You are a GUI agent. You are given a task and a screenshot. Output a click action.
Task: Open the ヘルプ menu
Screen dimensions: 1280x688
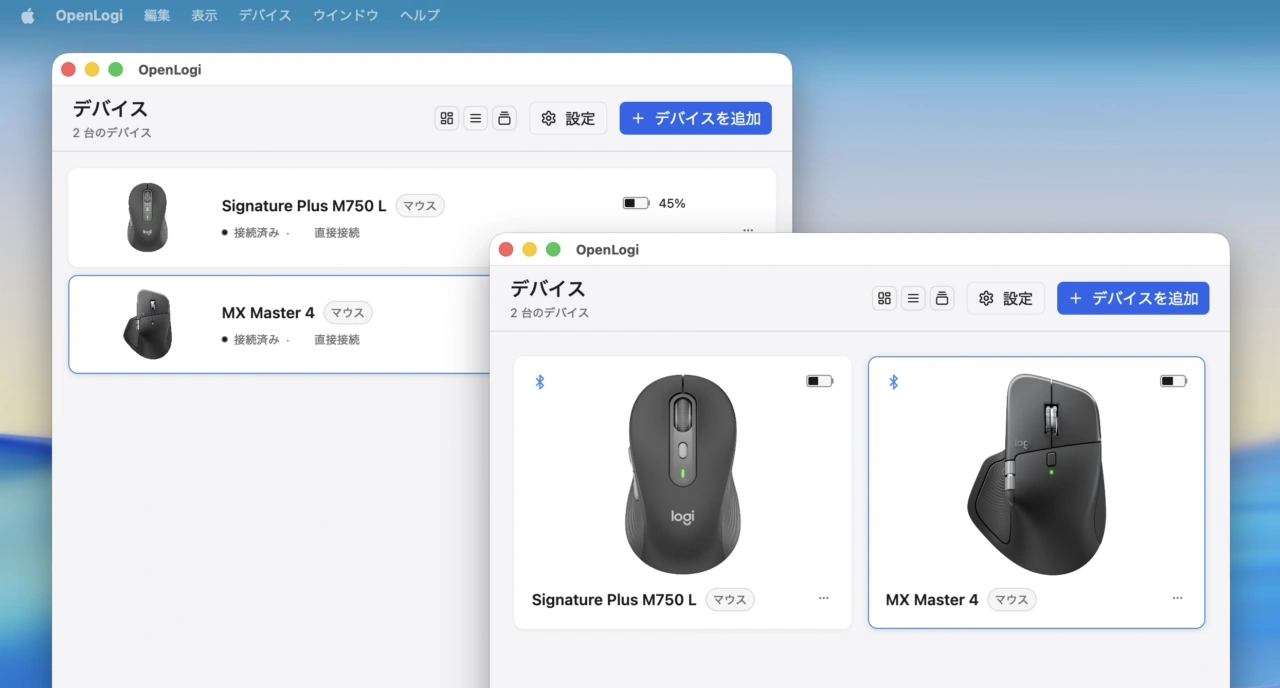point(420,15)
